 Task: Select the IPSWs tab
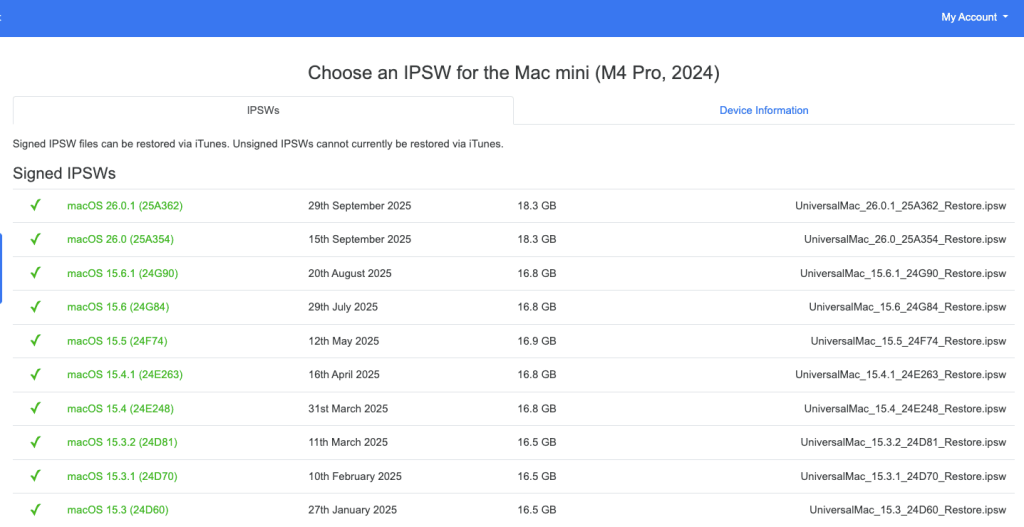(263, 110)
